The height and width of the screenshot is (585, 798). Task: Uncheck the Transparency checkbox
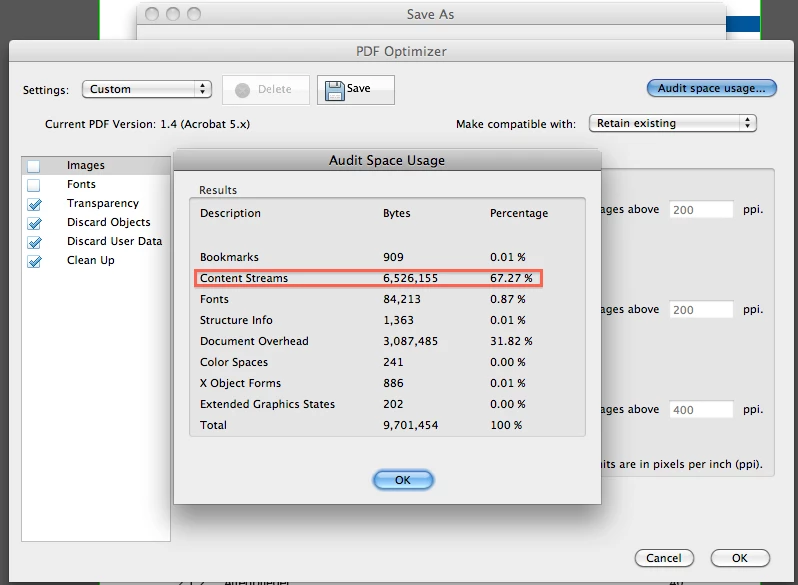coord(34,204)
